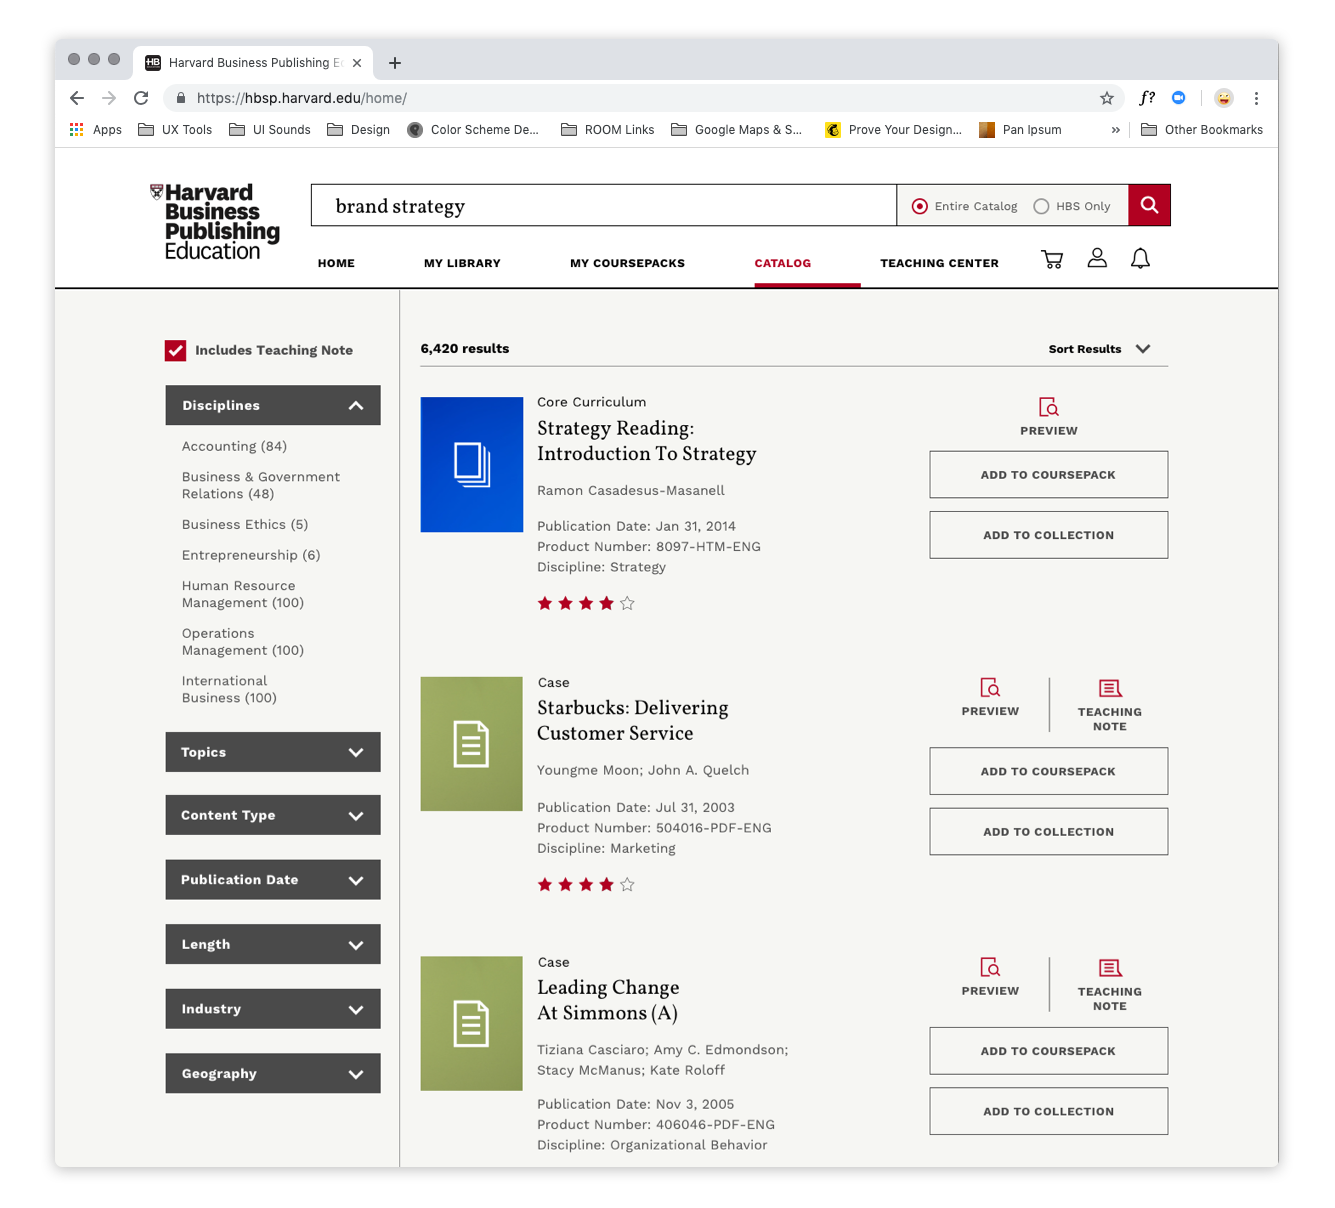Expand the Publication Date filter
The image size is (1335, 1208).
point(273,880)
